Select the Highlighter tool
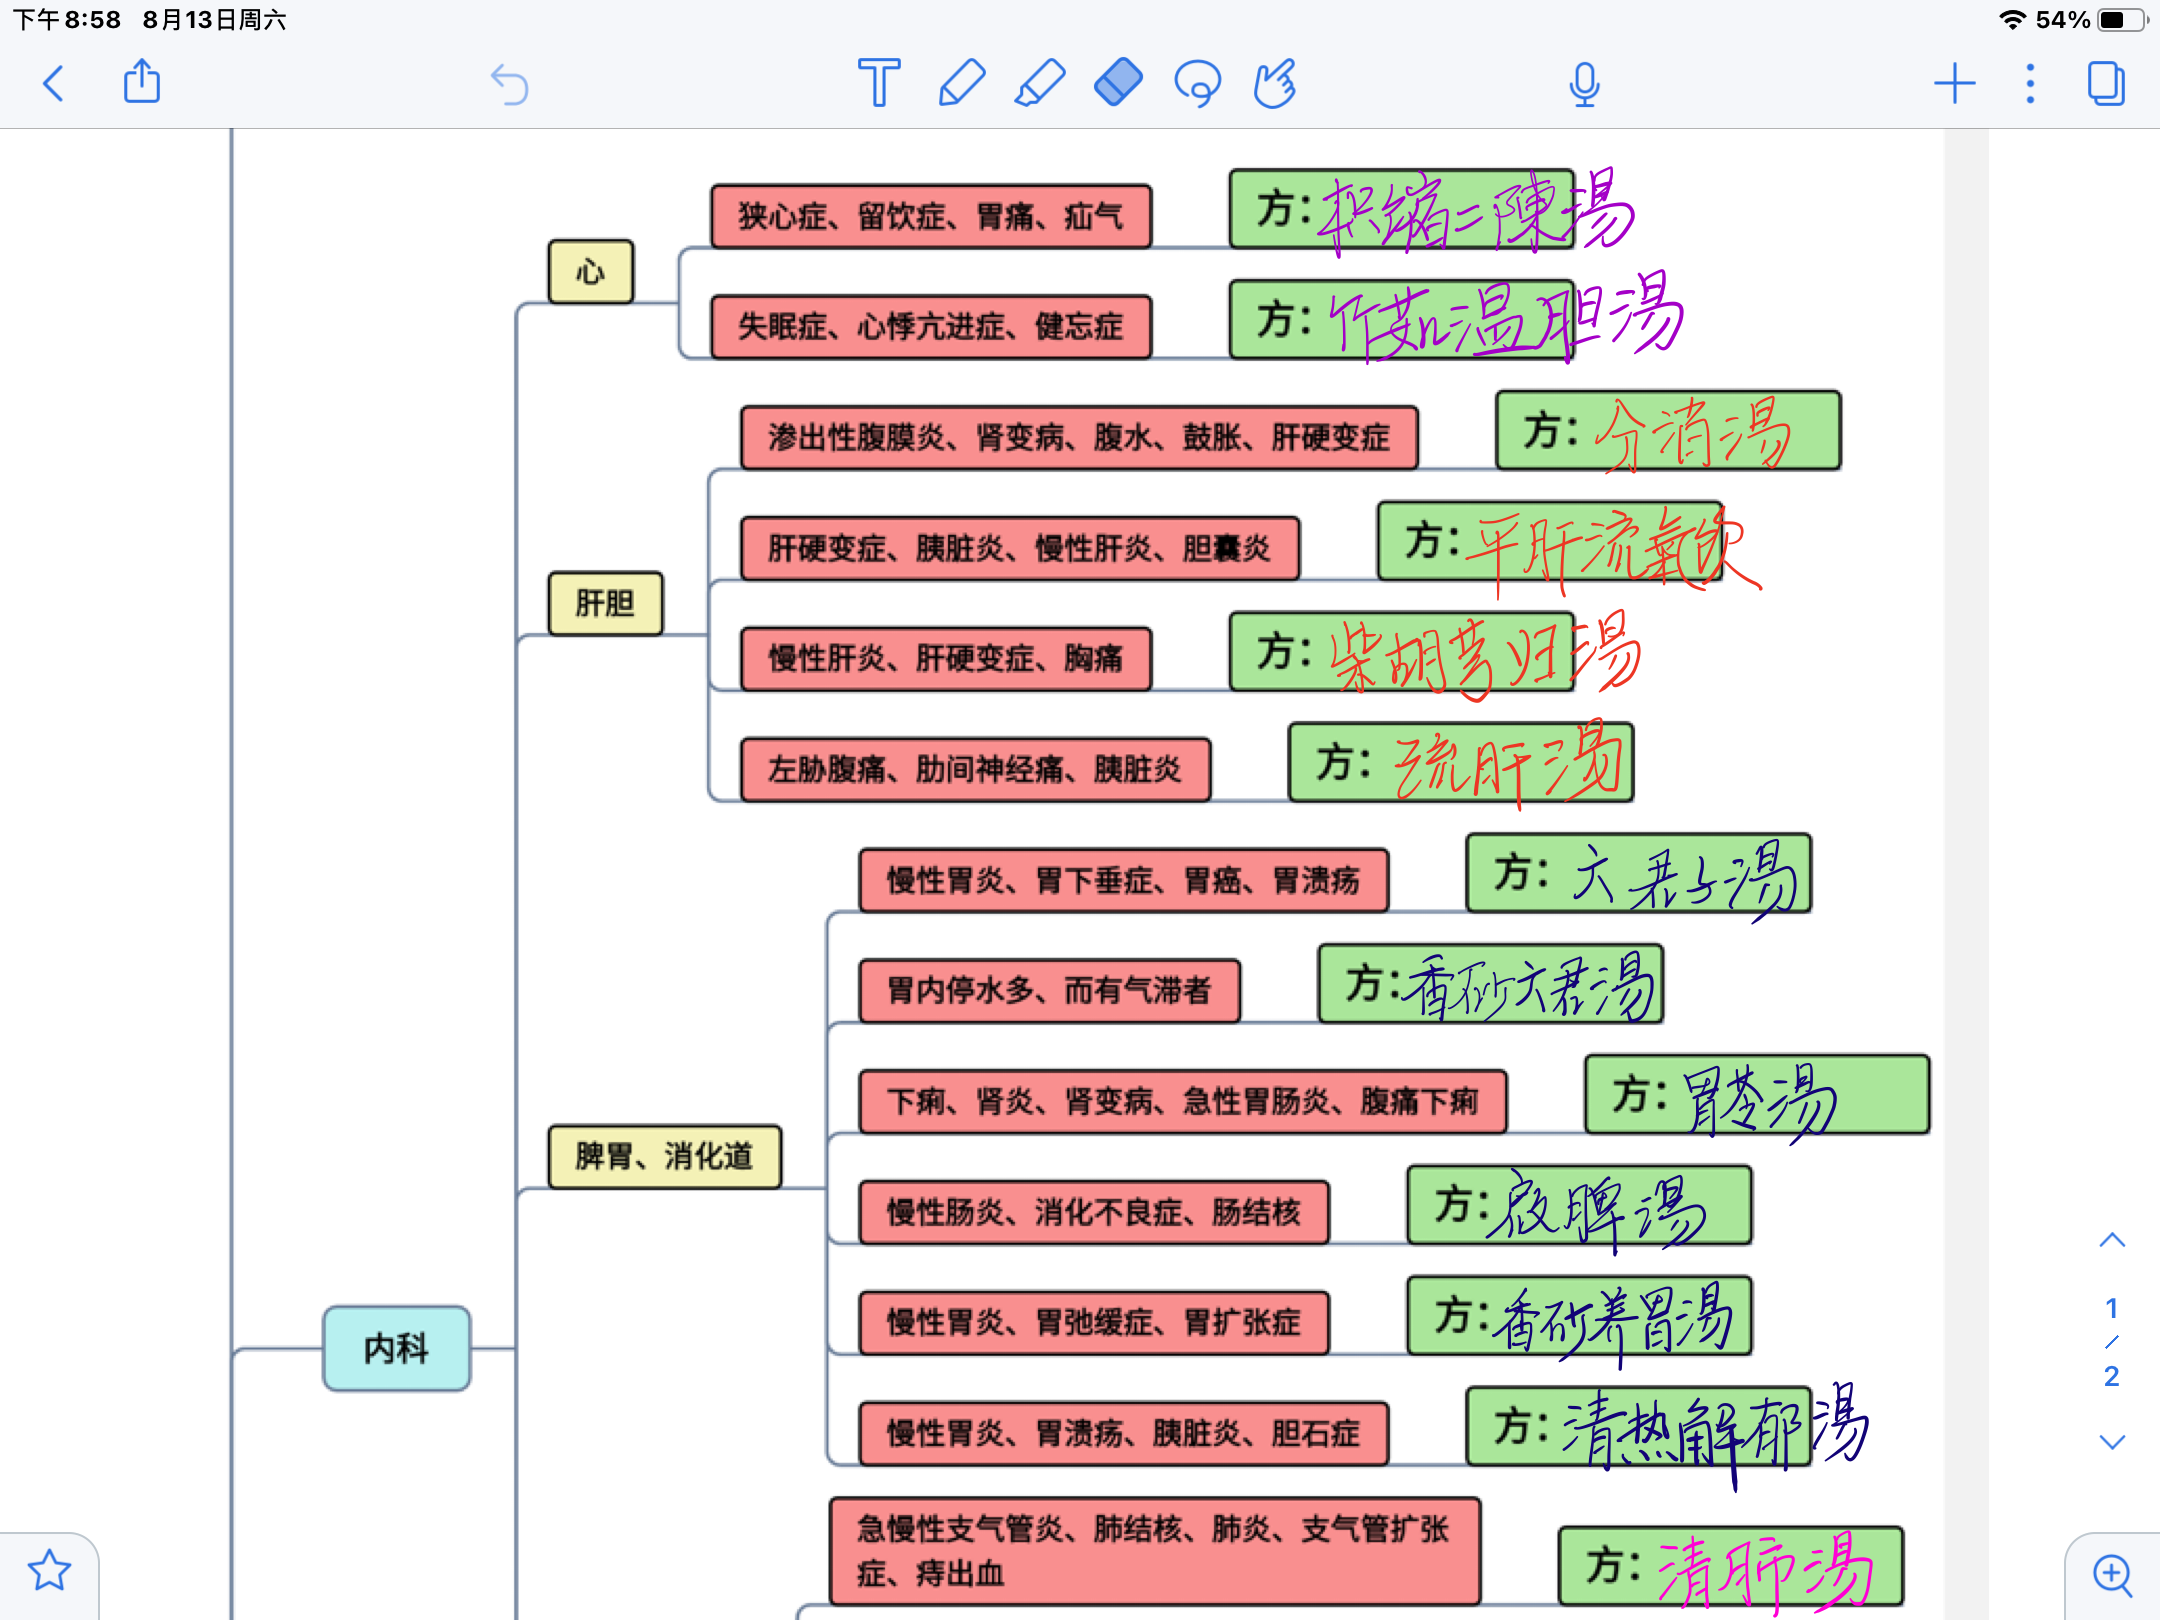This screenshot has width=2160, height=1620. [x=1039, y=83]
